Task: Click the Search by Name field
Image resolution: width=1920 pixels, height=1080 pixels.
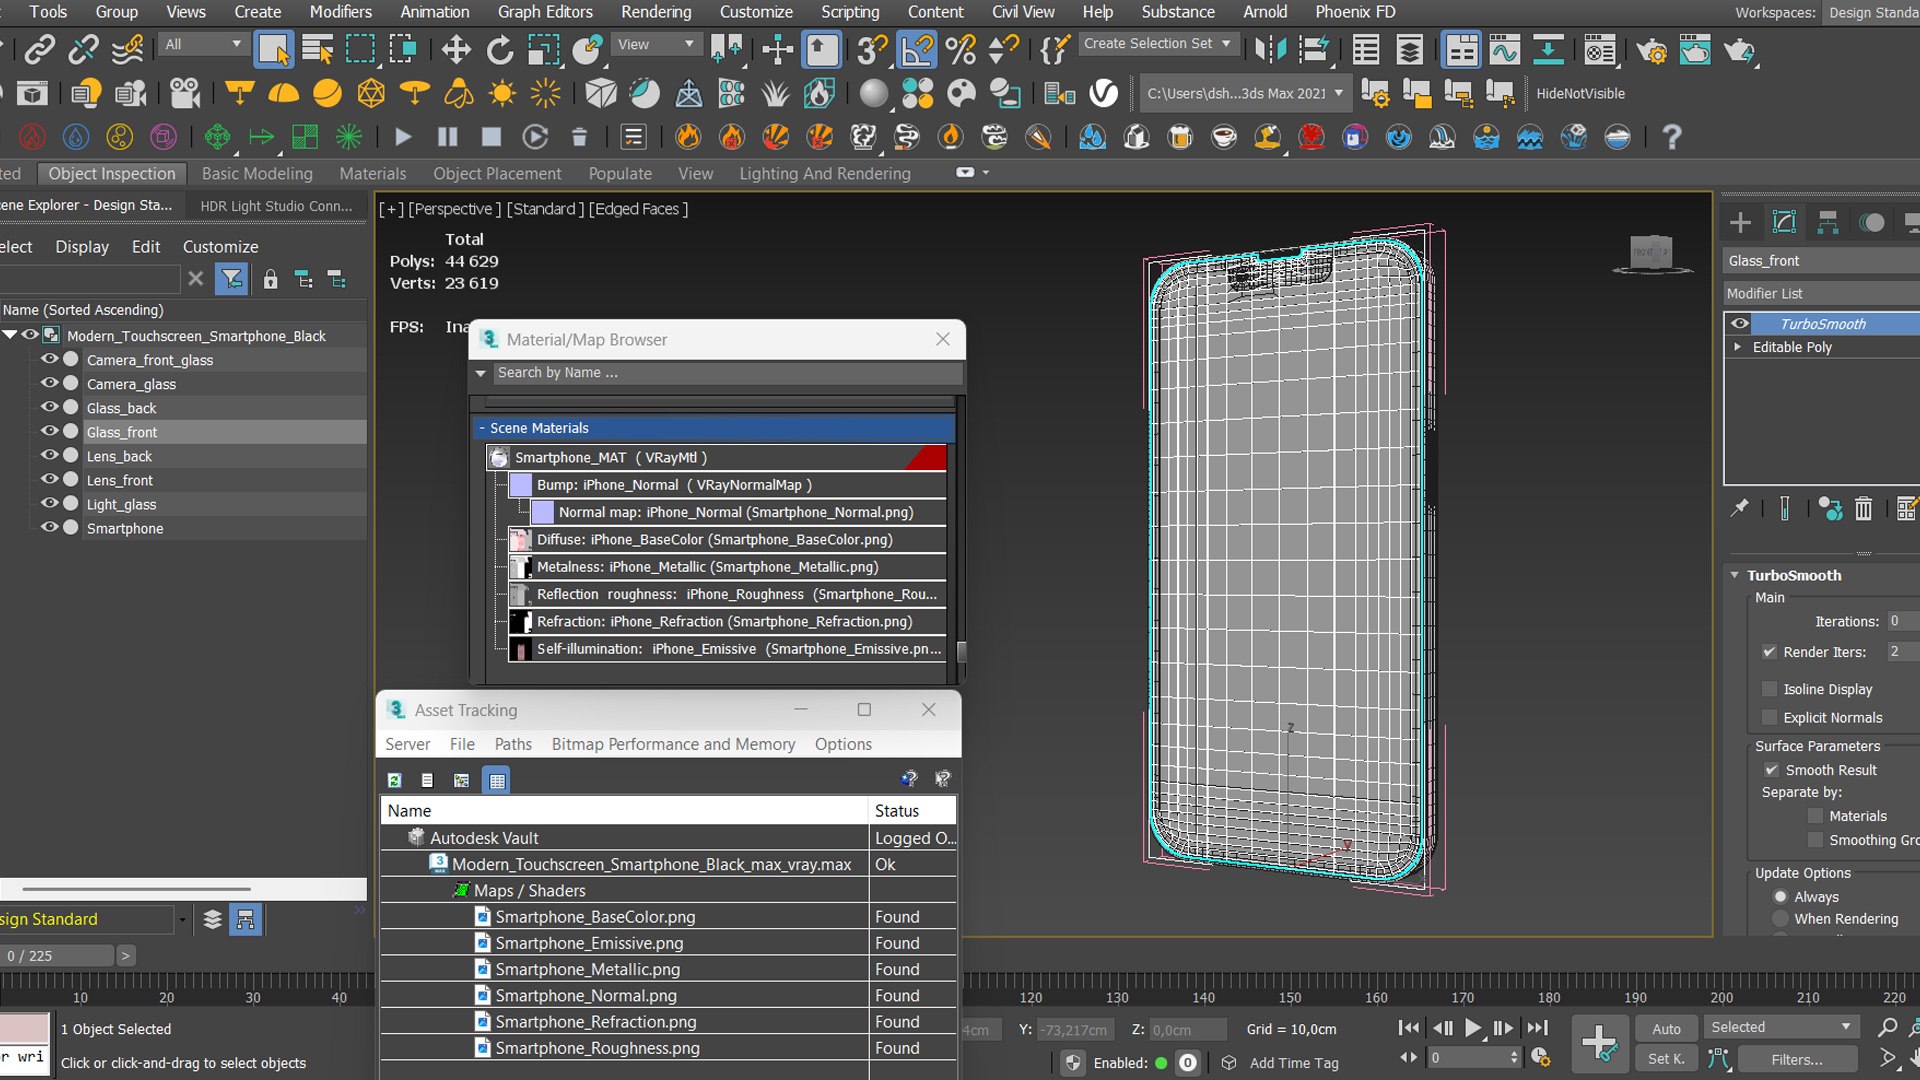Action: point(727,373)
